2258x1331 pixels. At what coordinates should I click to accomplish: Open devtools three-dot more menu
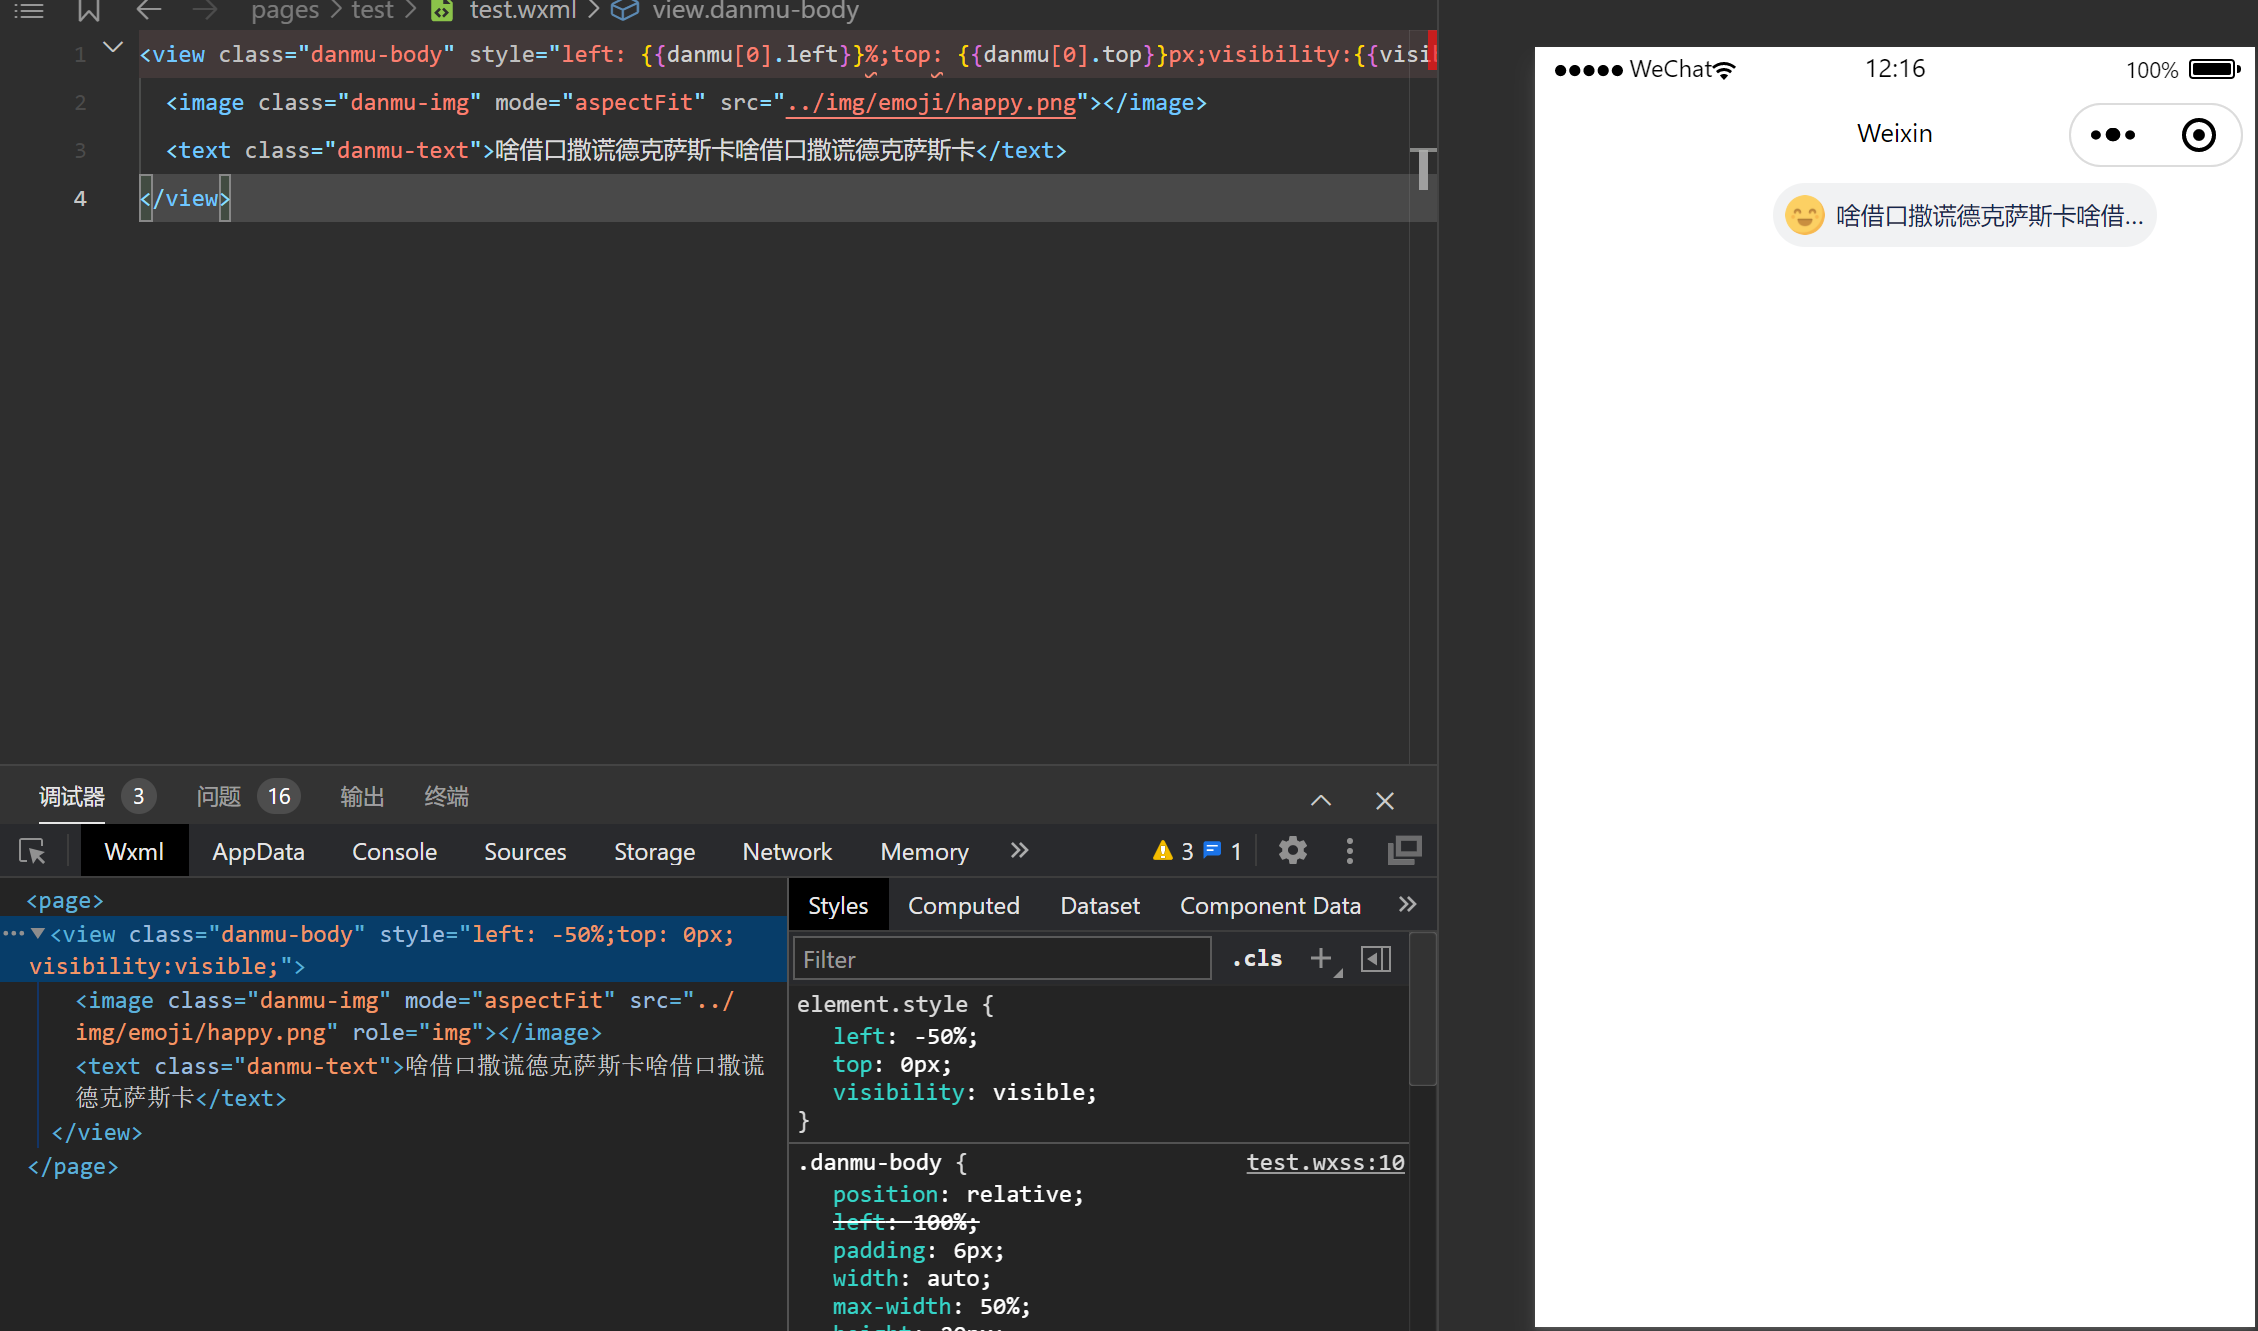[x=1349, y=851]
